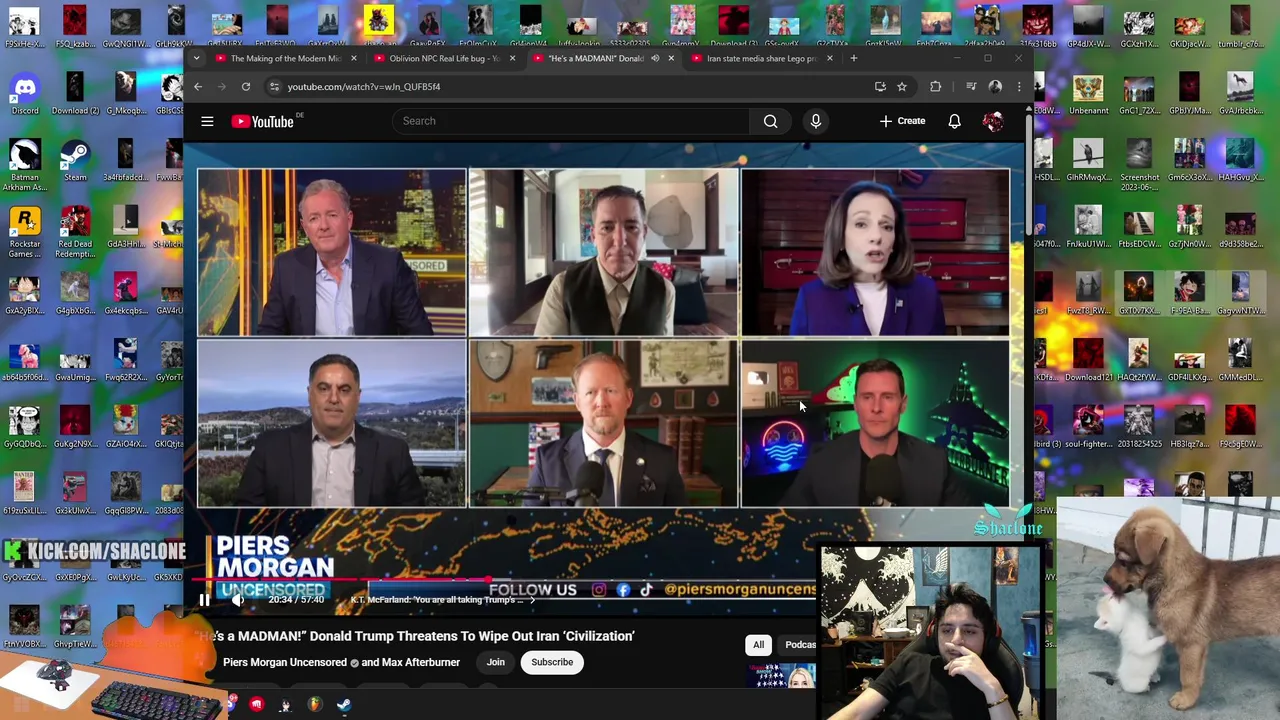This screenshot has height=720, width=1280.
Task: Switch to 'Iran state media share Lego' tab
Action: (x=762, y=58)
